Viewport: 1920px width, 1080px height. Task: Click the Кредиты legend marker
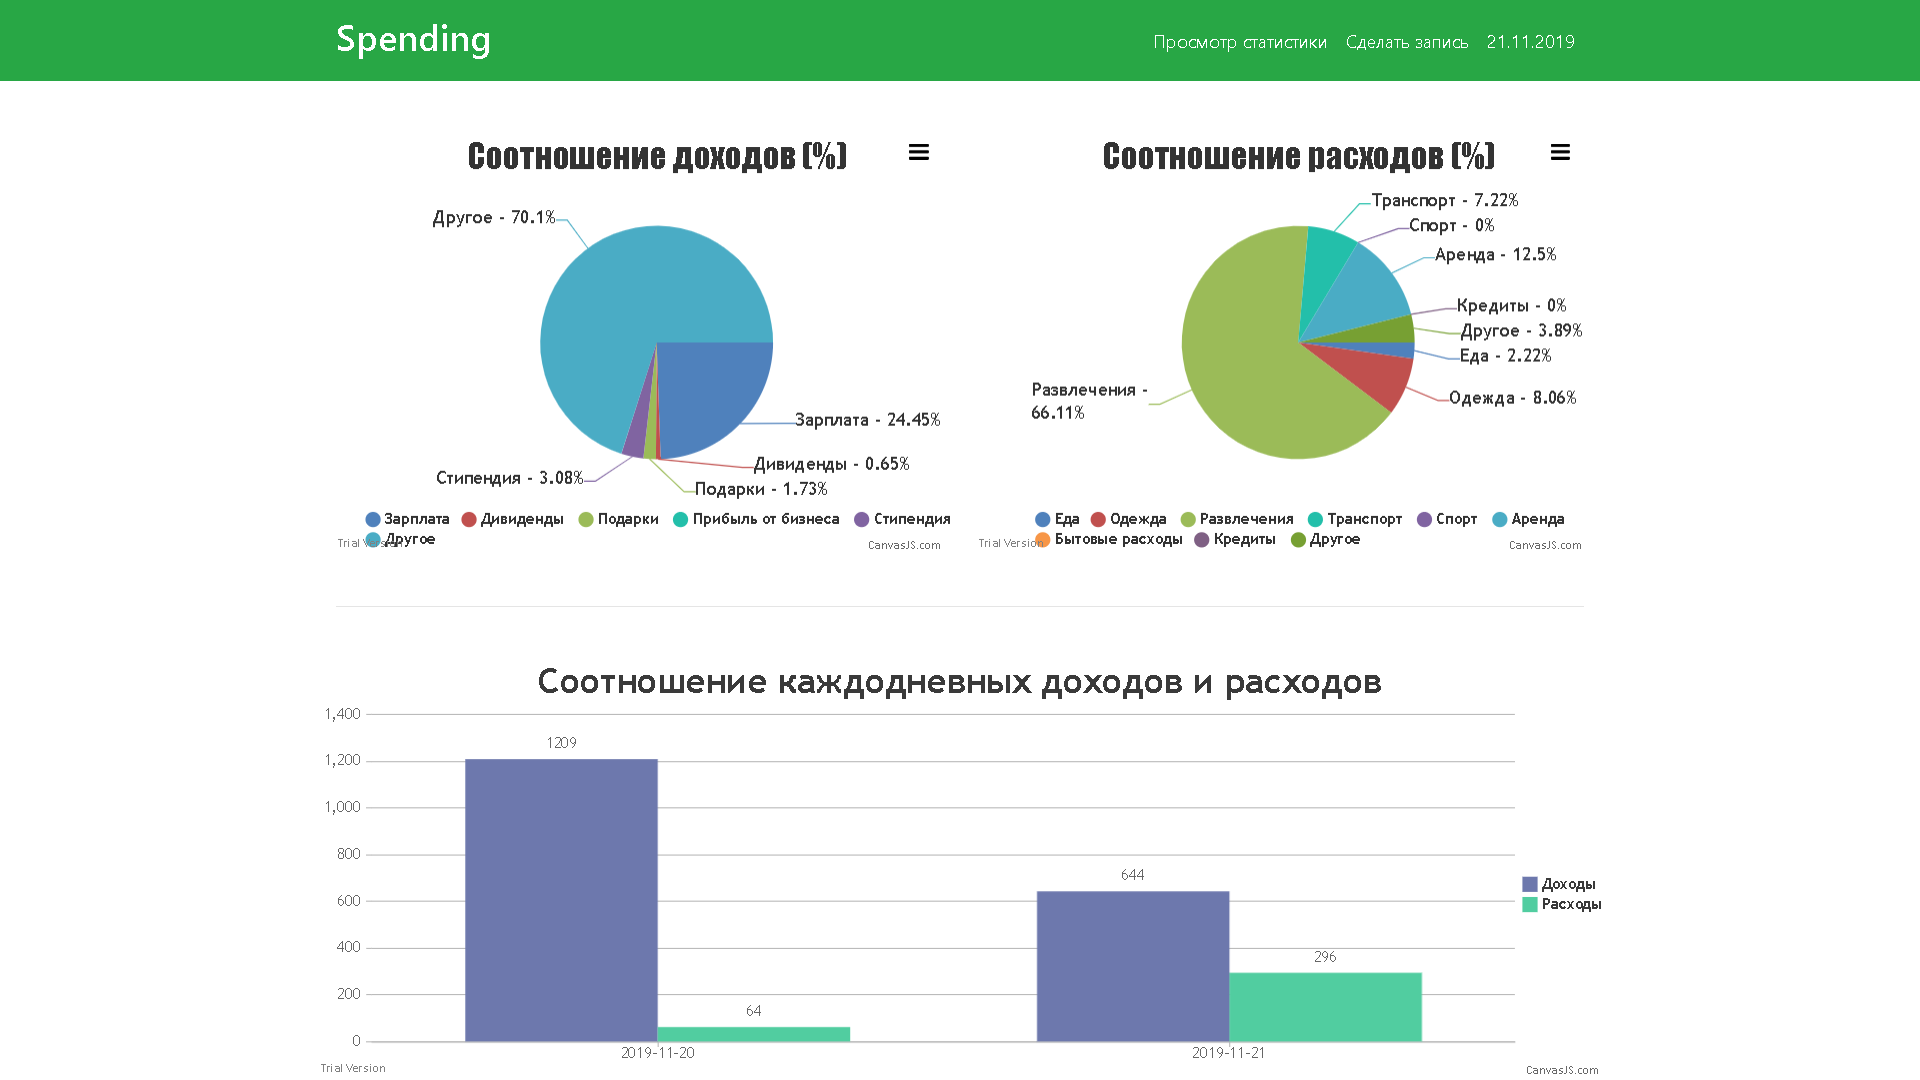[1202, 540]
